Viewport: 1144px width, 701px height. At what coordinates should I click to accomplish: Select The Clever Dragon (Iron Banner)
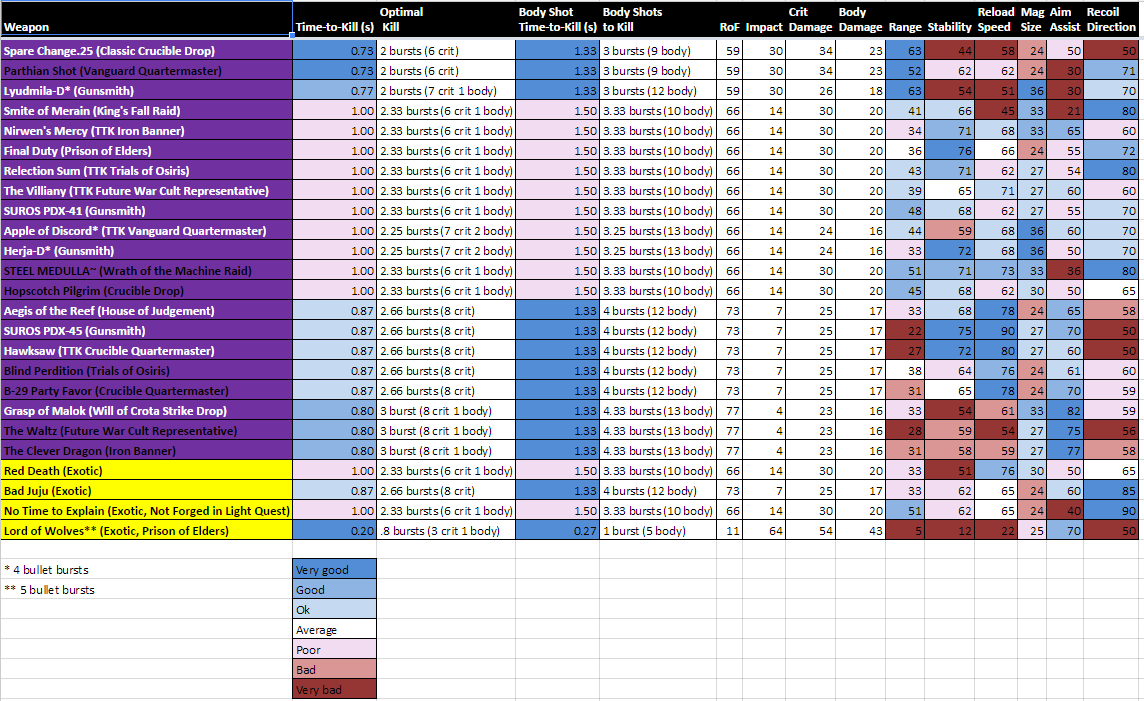click(147, 451)
